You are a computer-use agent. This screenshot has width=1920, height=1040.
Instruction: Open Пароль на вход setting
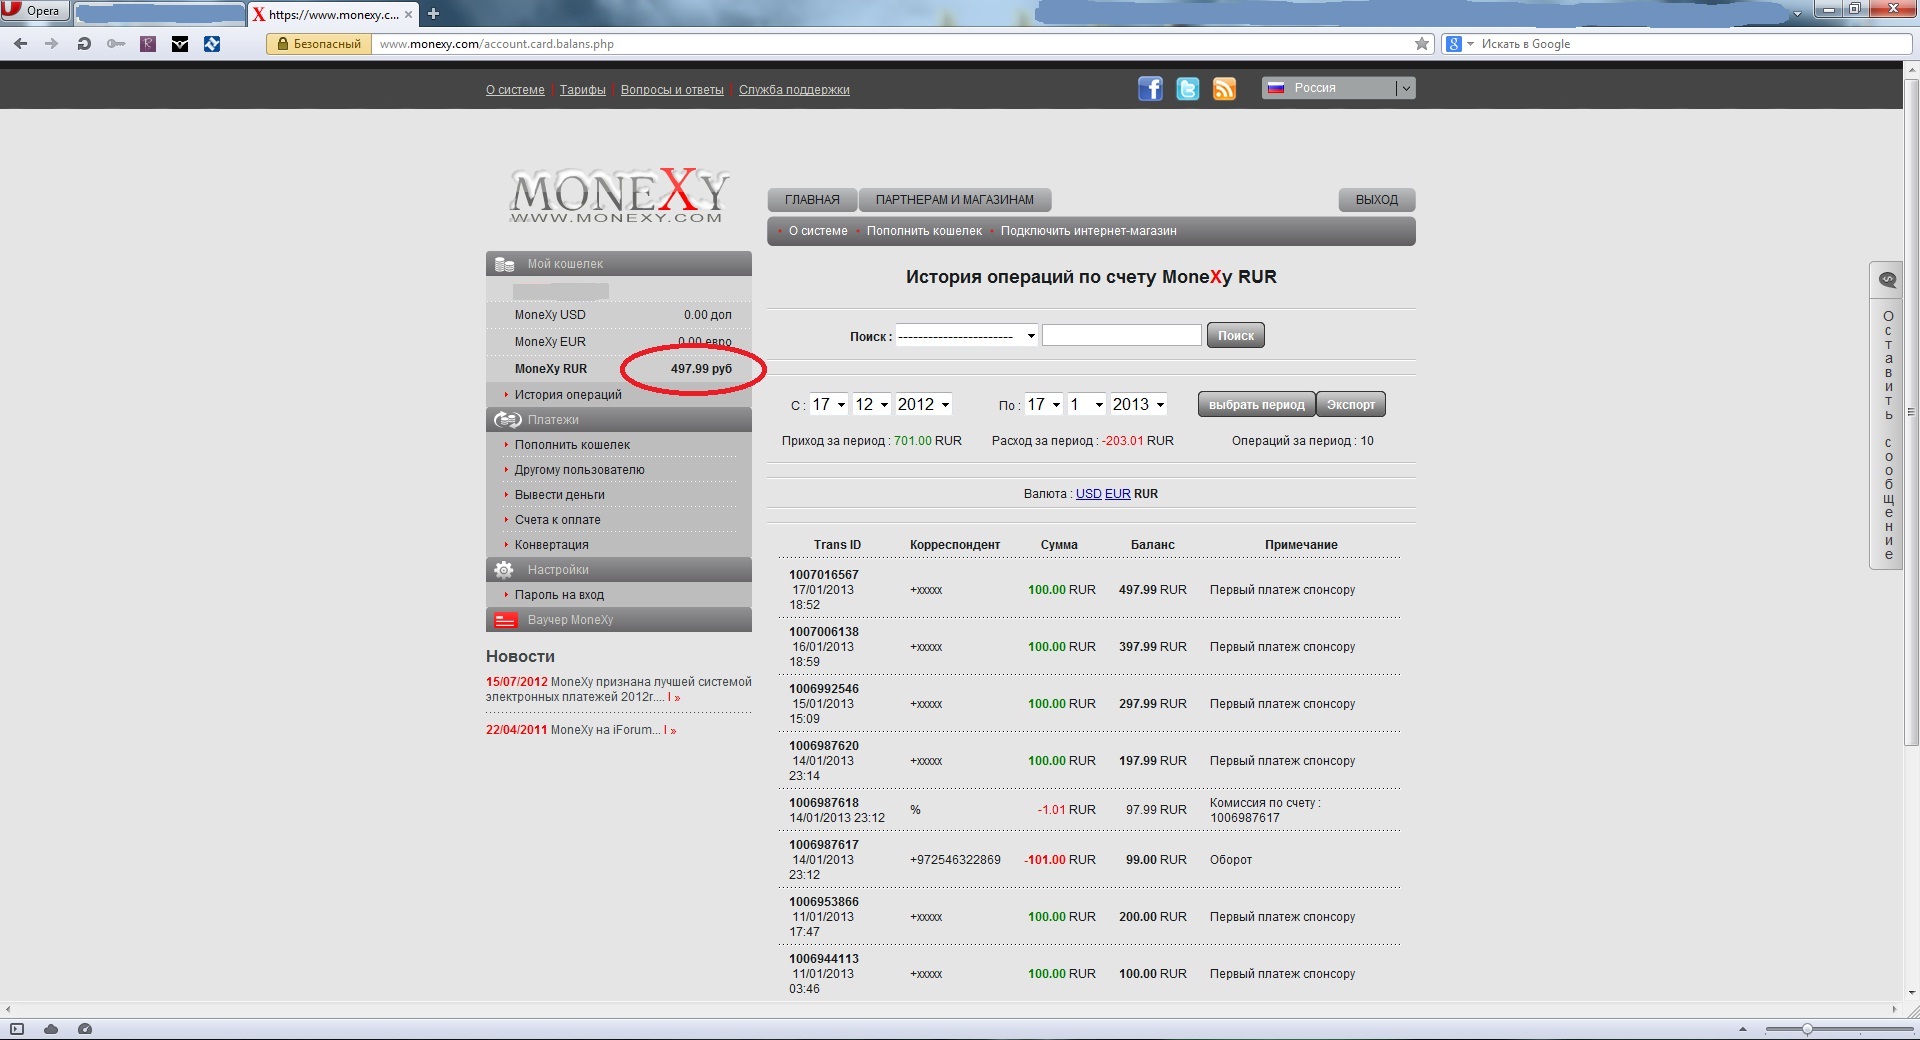(560, 595)
